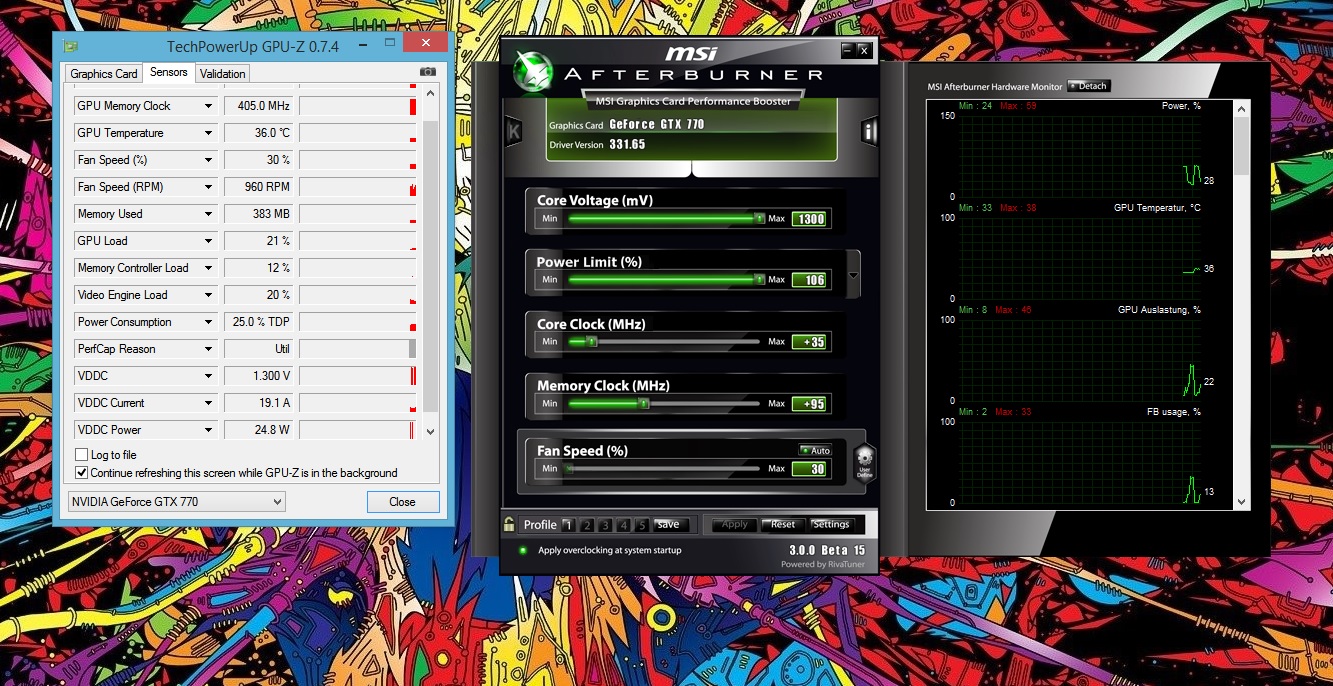Open Memory Controller Load sensor dropdown
1333x686 pixels.
pyautogui.click(x=209, y=268)
